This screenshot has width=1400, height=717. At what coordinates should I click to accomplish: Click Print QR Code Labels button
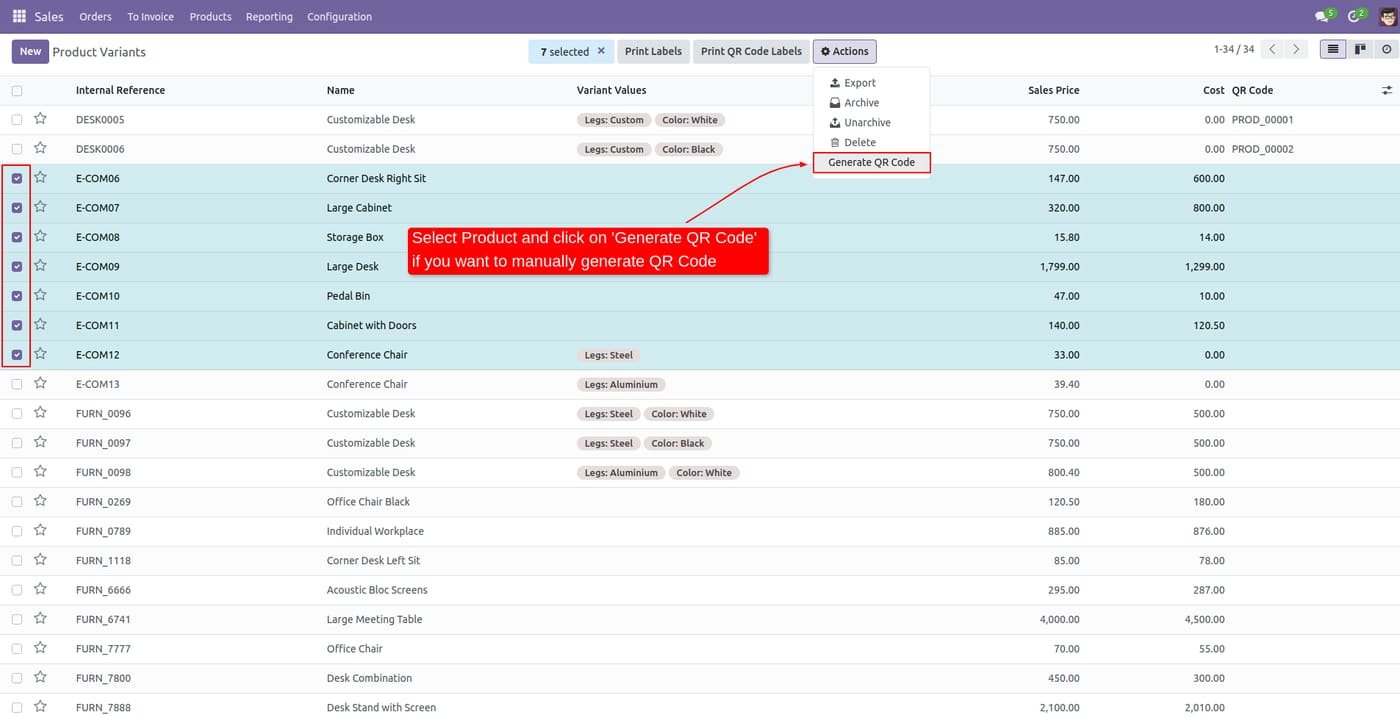tap(751, 51)
